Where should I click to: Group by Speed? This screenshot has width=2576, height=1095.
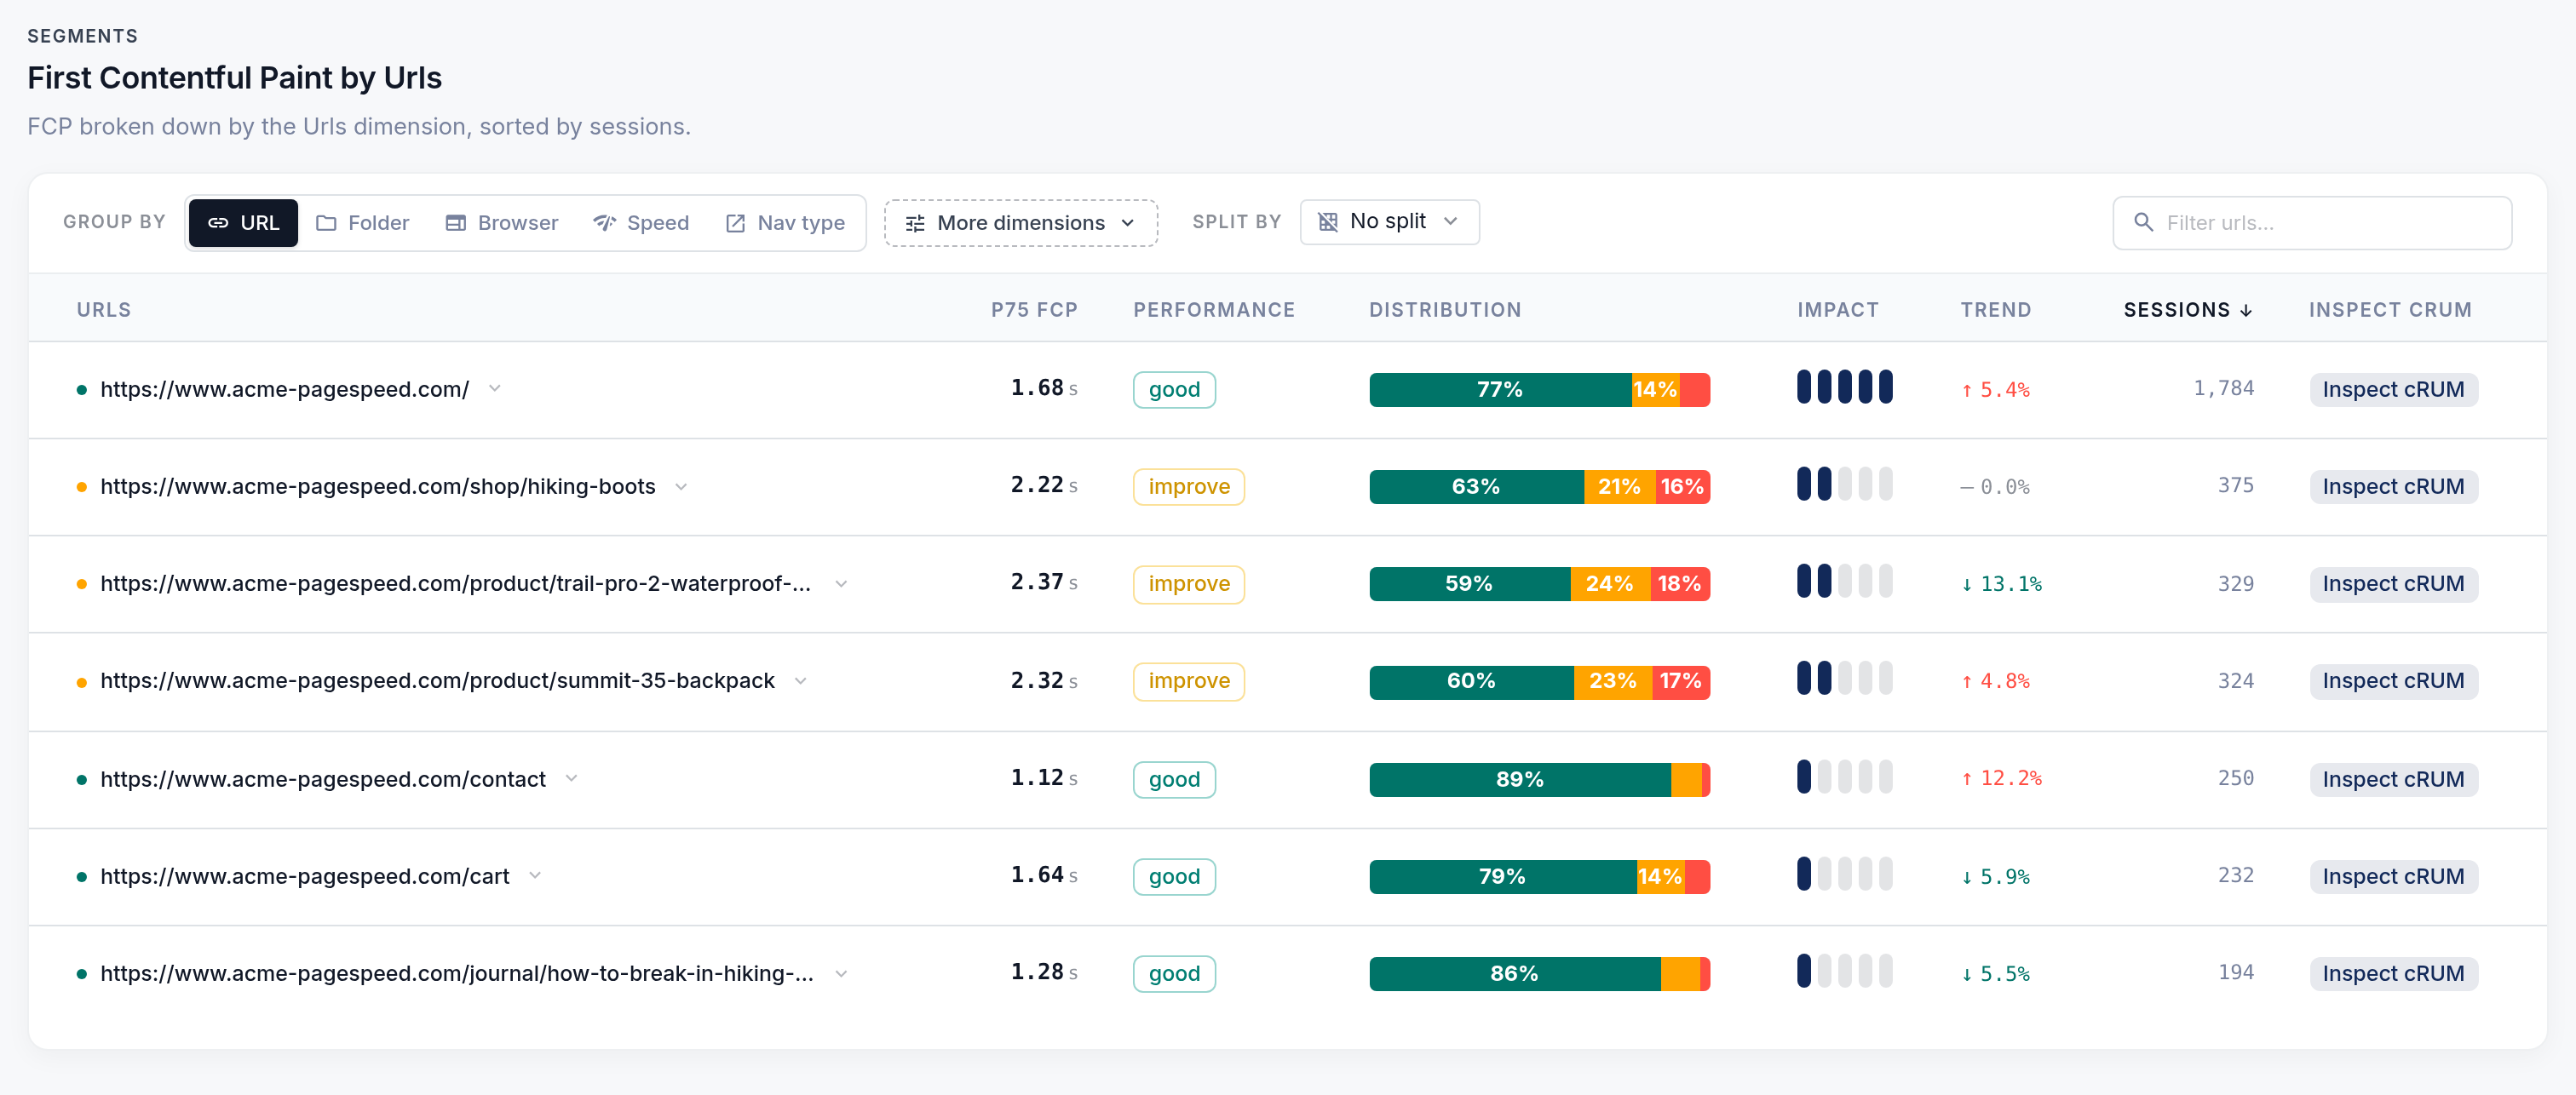point(641,223)
